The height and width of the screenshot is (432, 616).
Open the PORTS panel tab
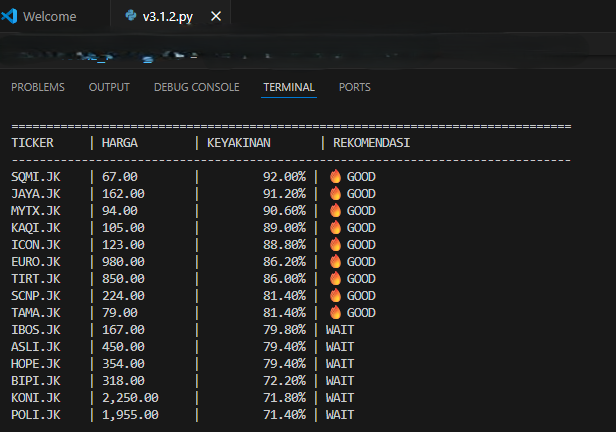point(355,87)
